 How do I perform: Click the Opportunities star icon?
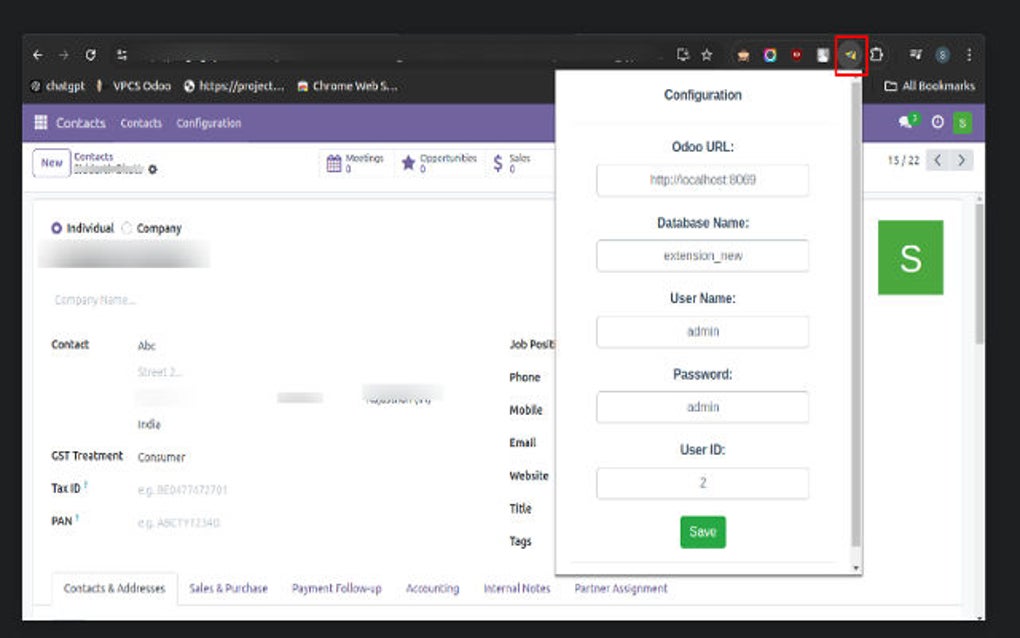(410, 161)
